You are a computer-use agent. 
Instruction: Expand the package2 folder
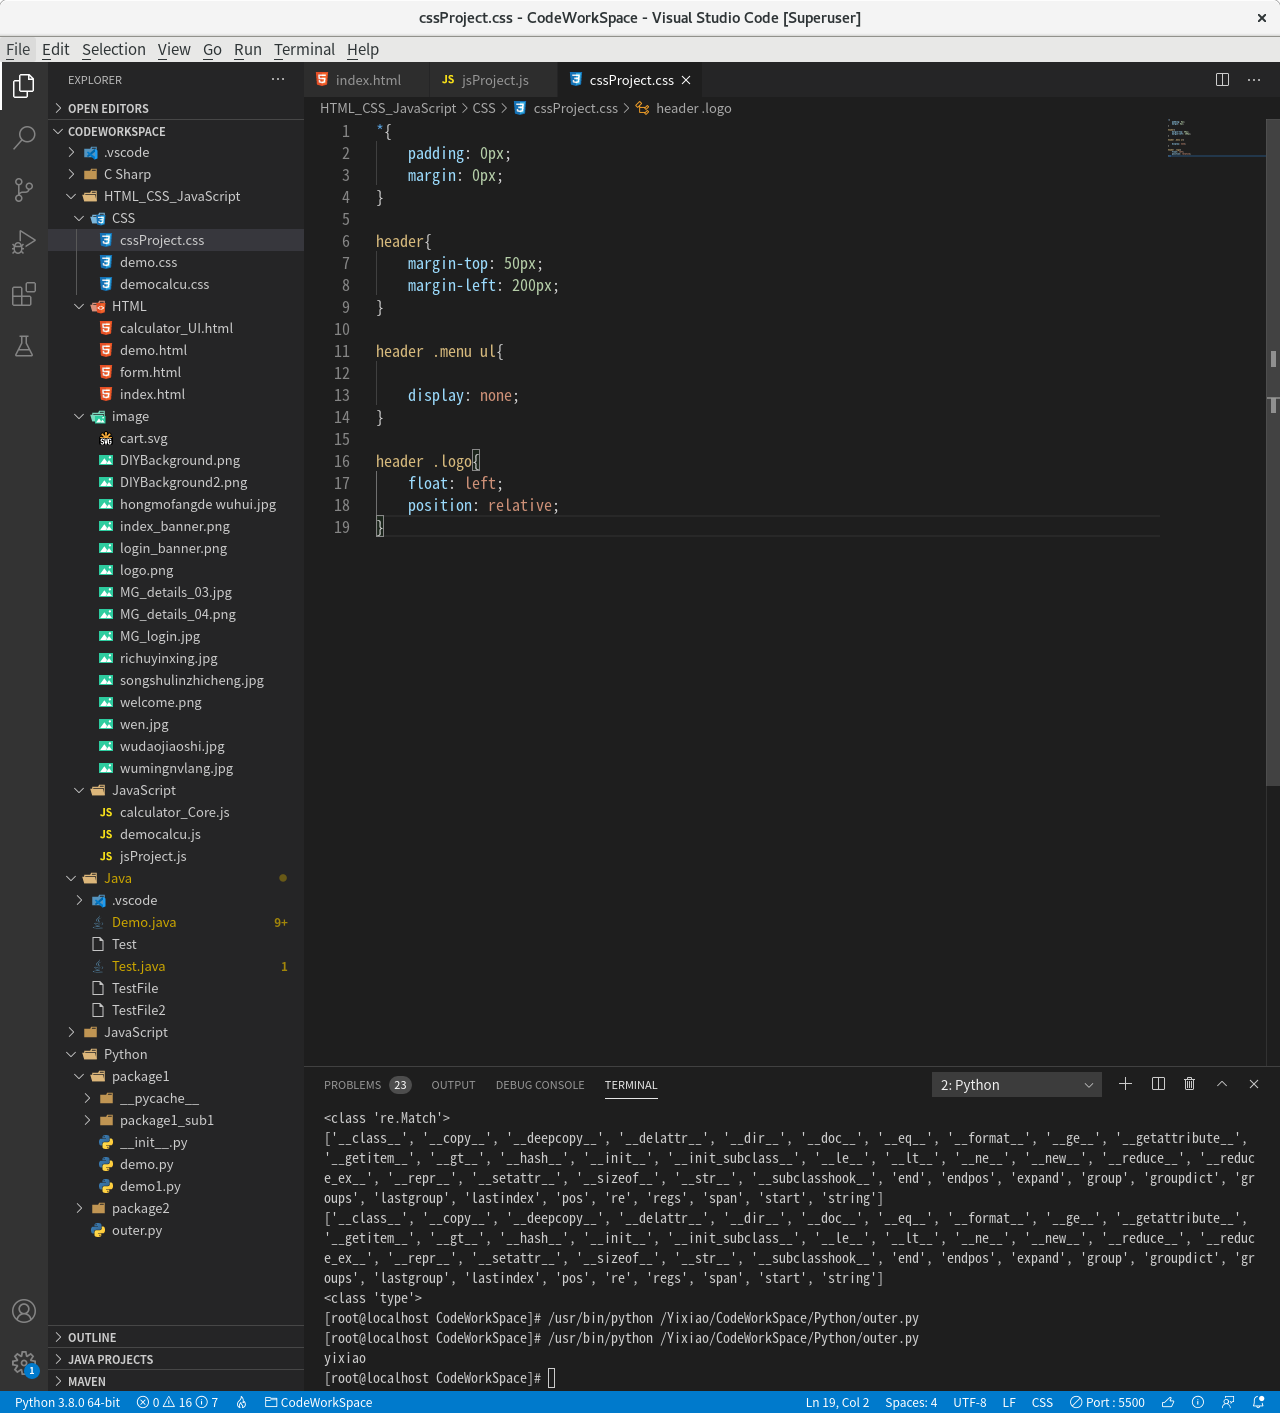coord(176,1208)
